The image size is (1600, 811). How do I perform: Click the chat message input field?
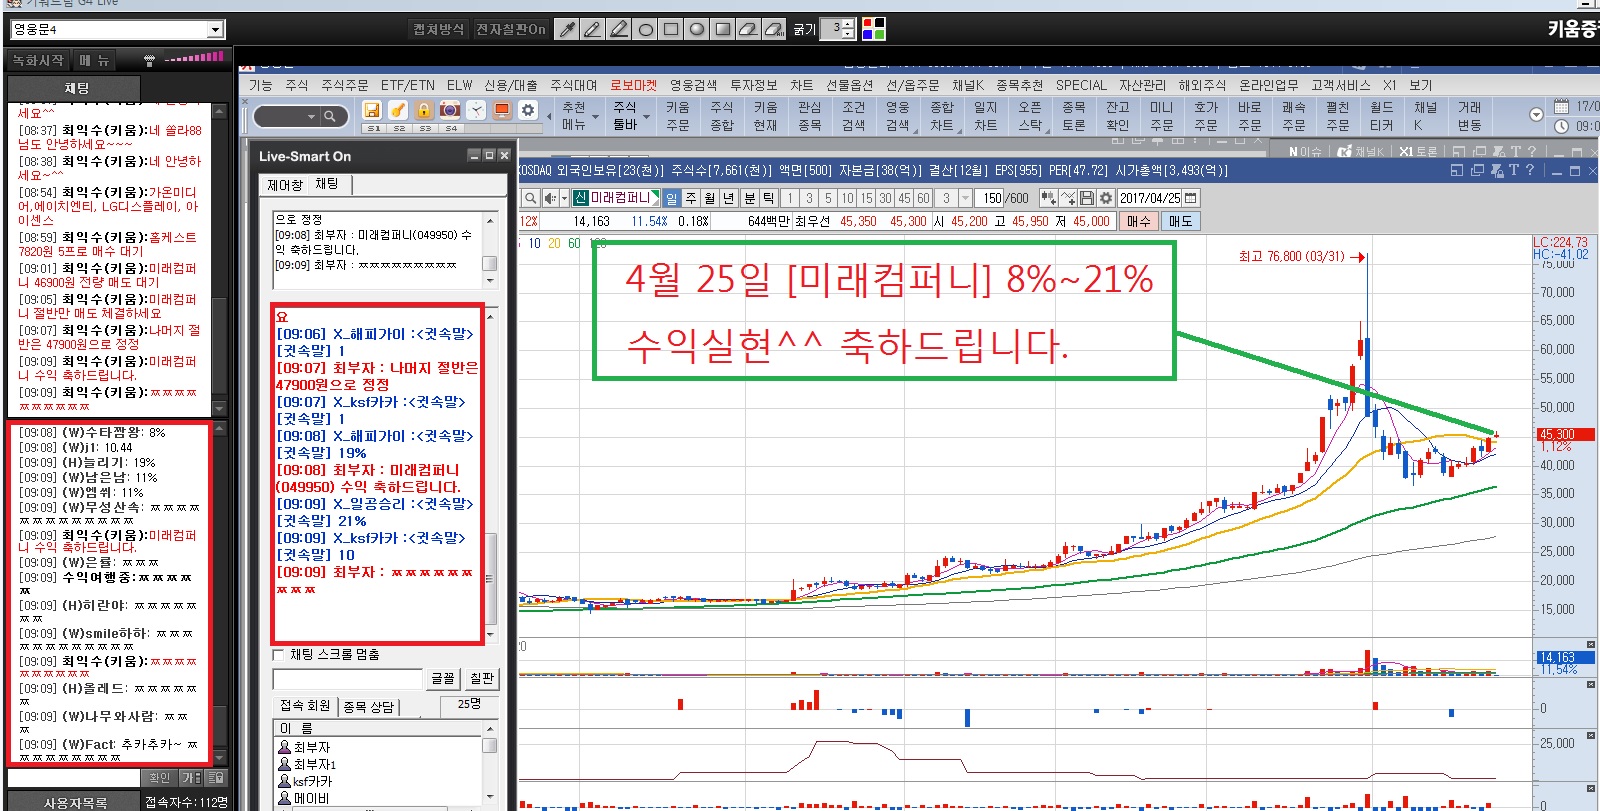348,679
